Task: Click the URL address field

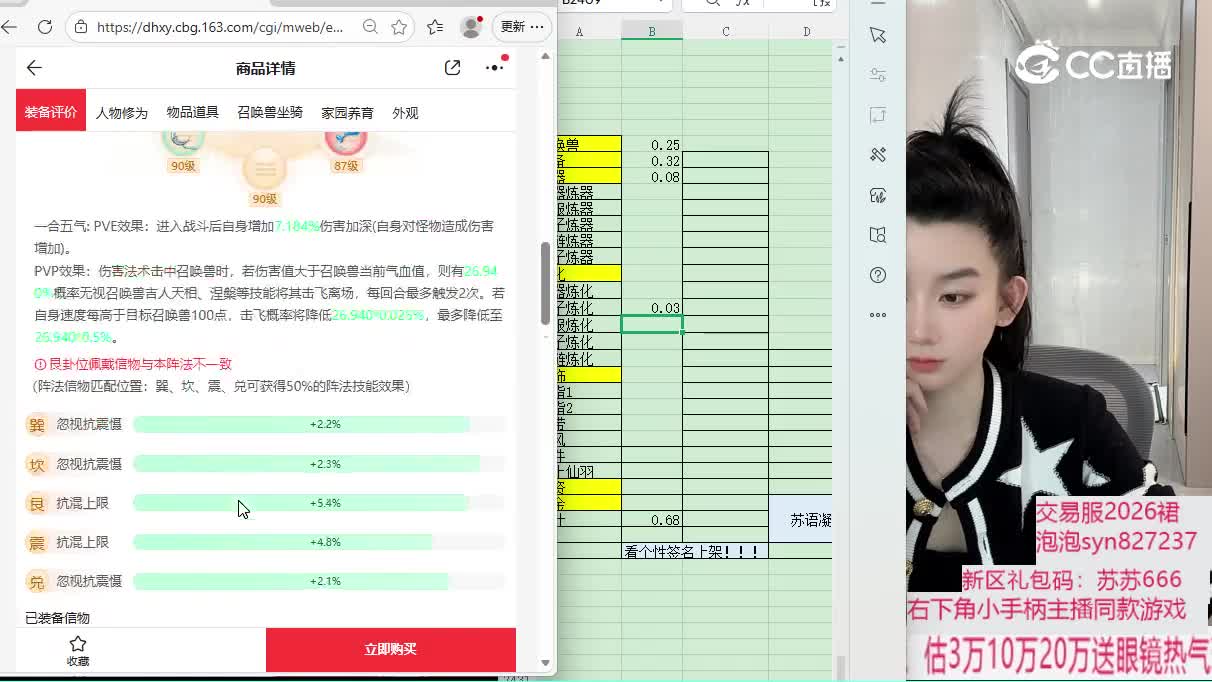Action: (x=219, y=27)
